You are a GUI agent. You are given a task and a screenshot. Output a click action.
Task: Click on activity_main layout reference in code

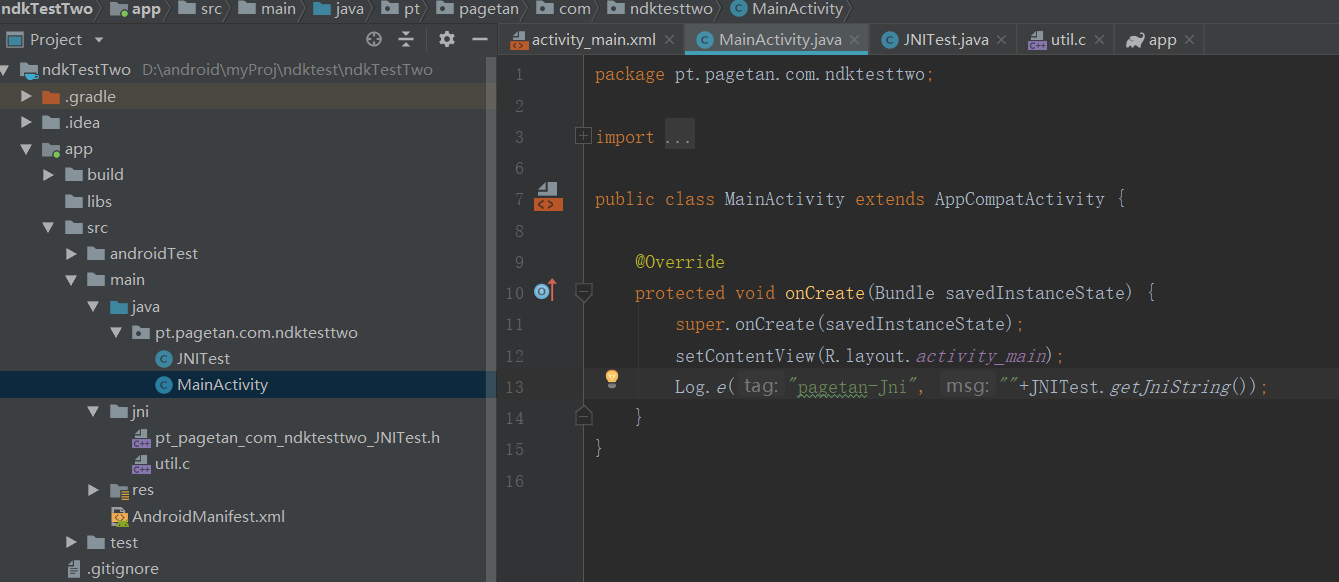980,356
